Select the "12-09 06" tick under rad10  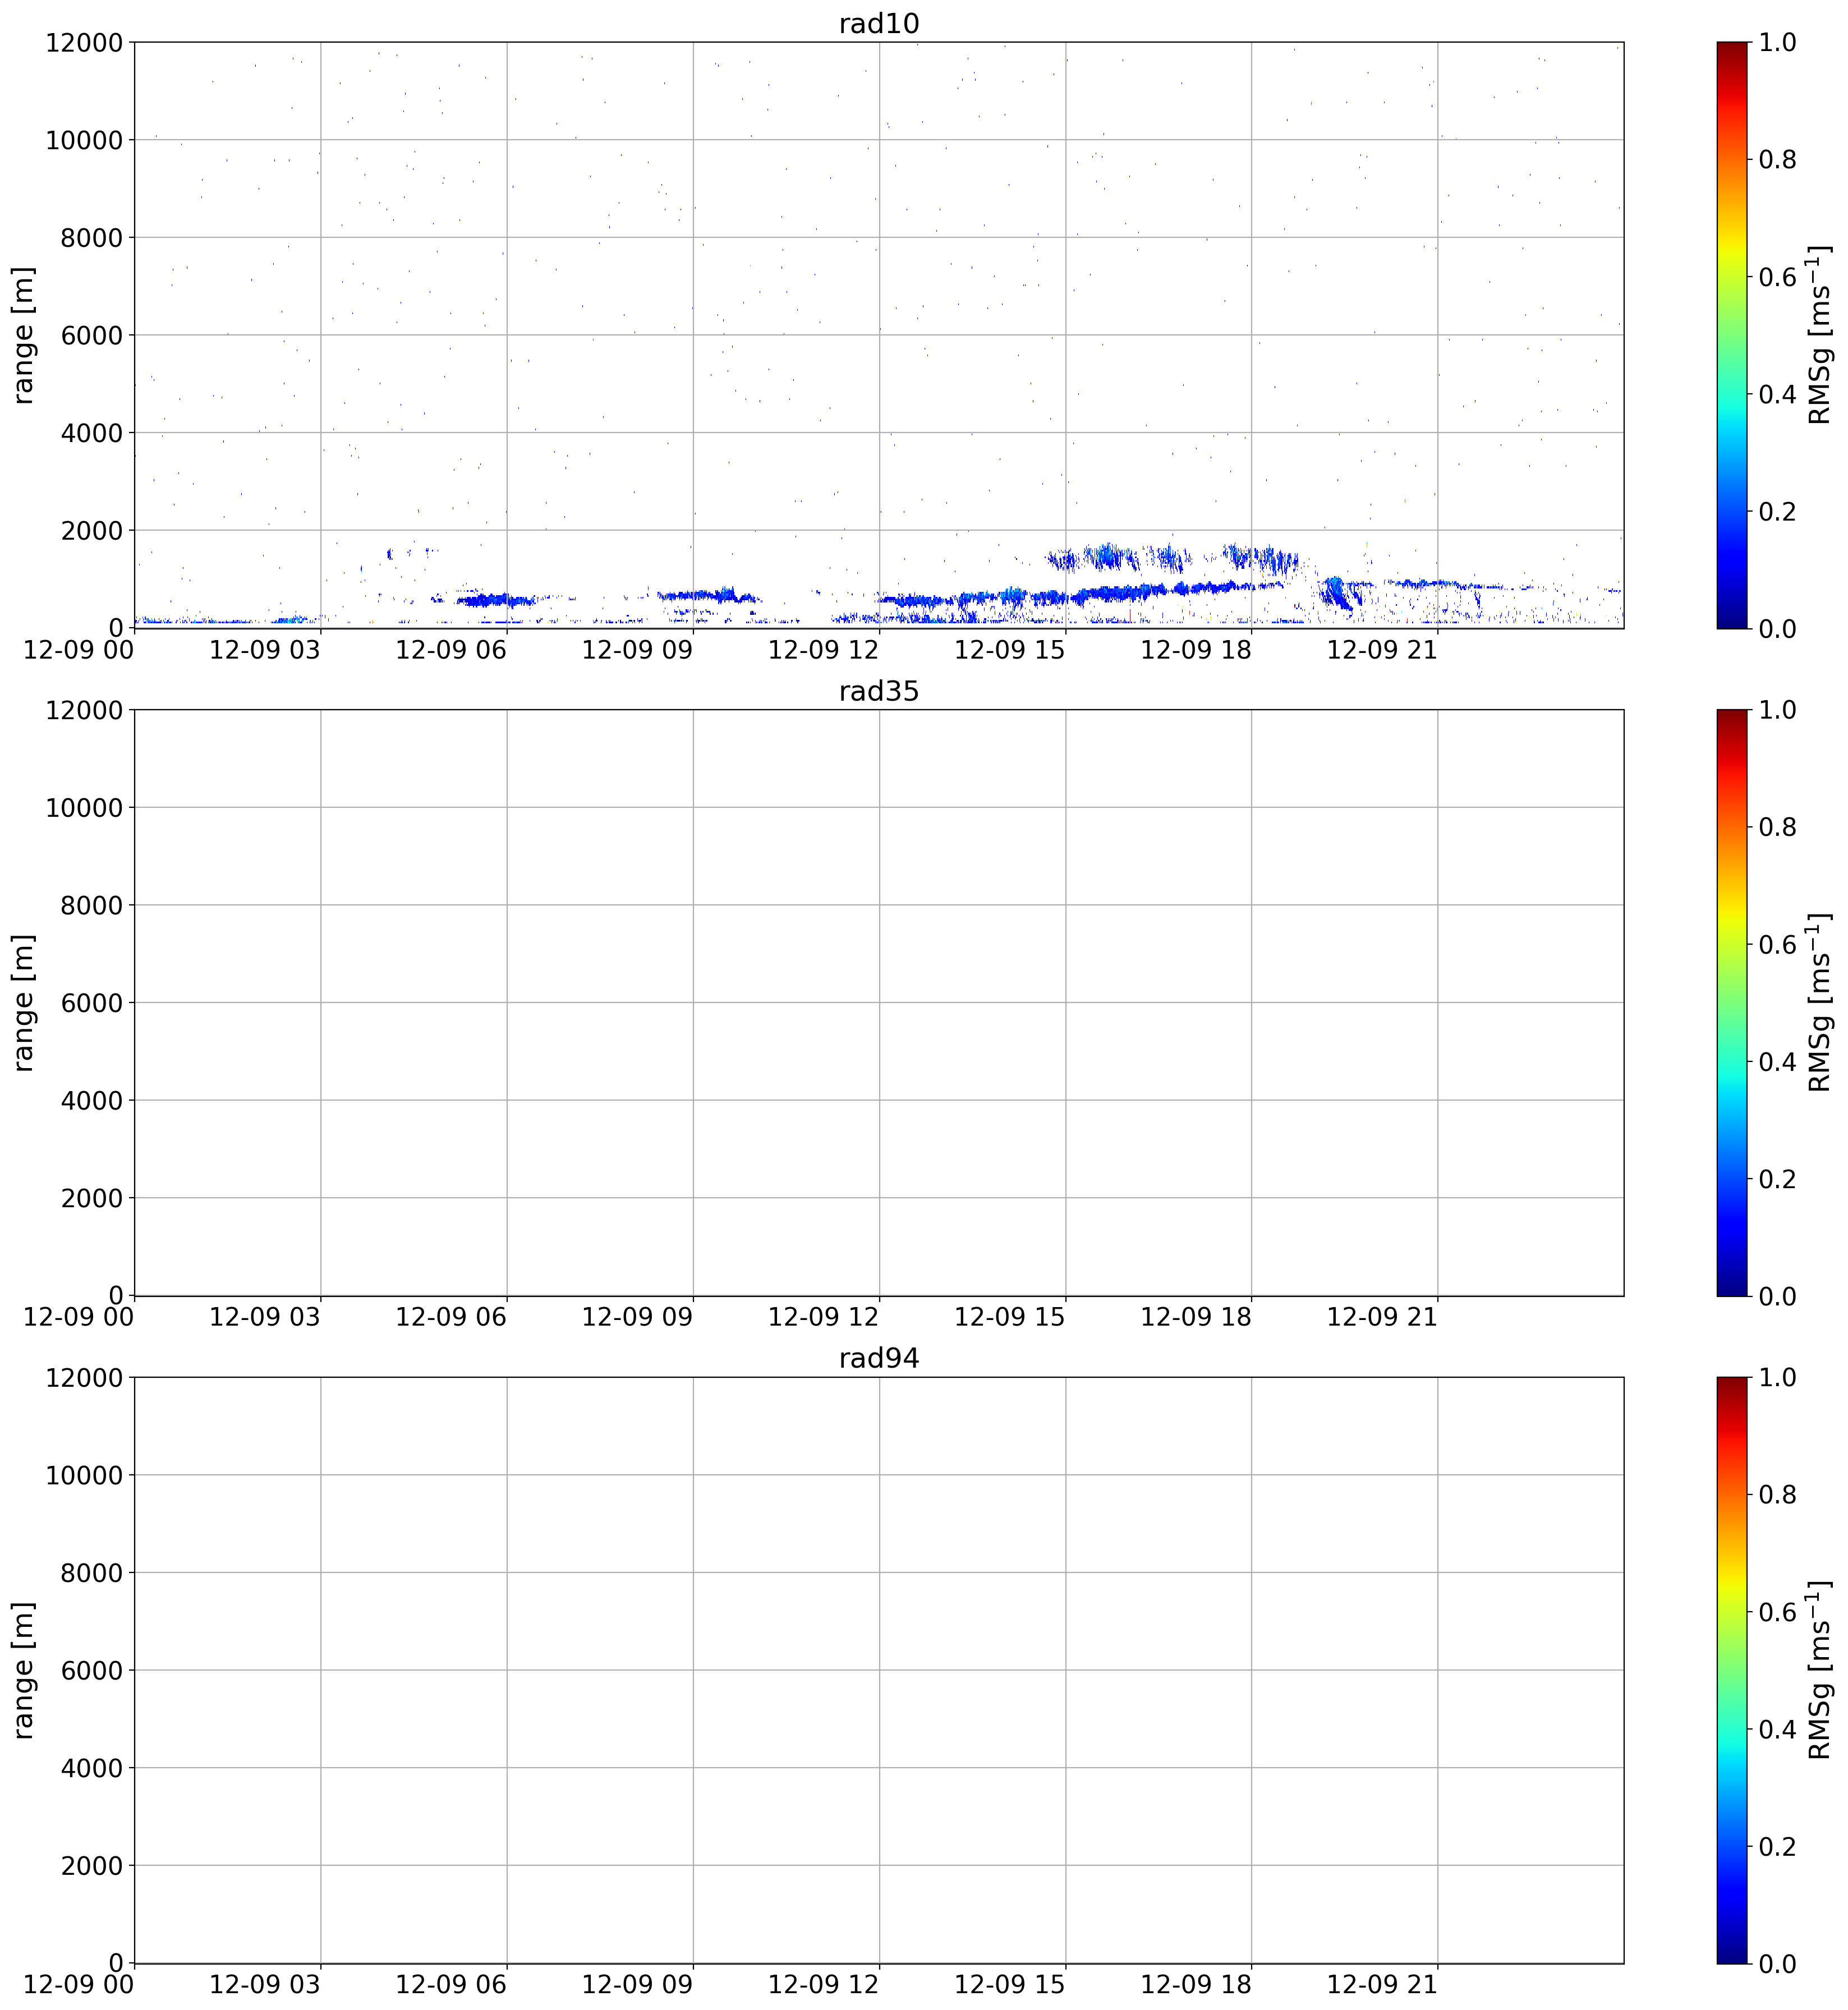pyautogui.click(x=451, y=649)
